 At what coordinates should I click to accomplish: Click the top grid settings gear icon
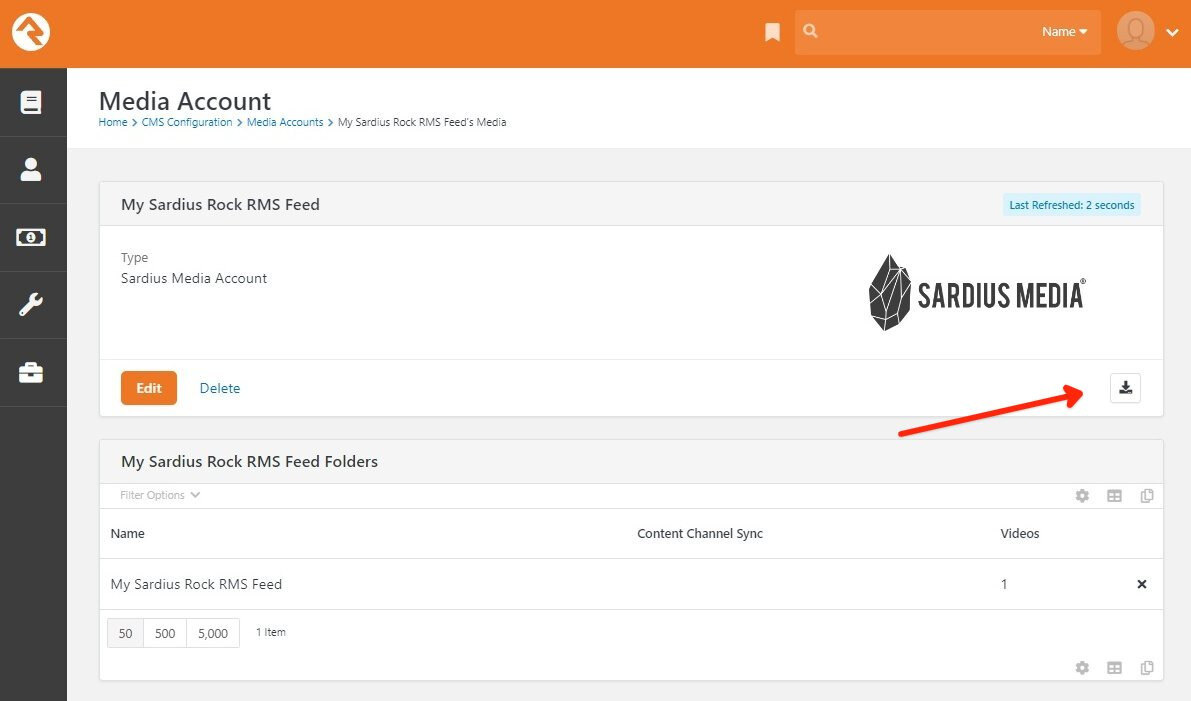[1082, 496]
